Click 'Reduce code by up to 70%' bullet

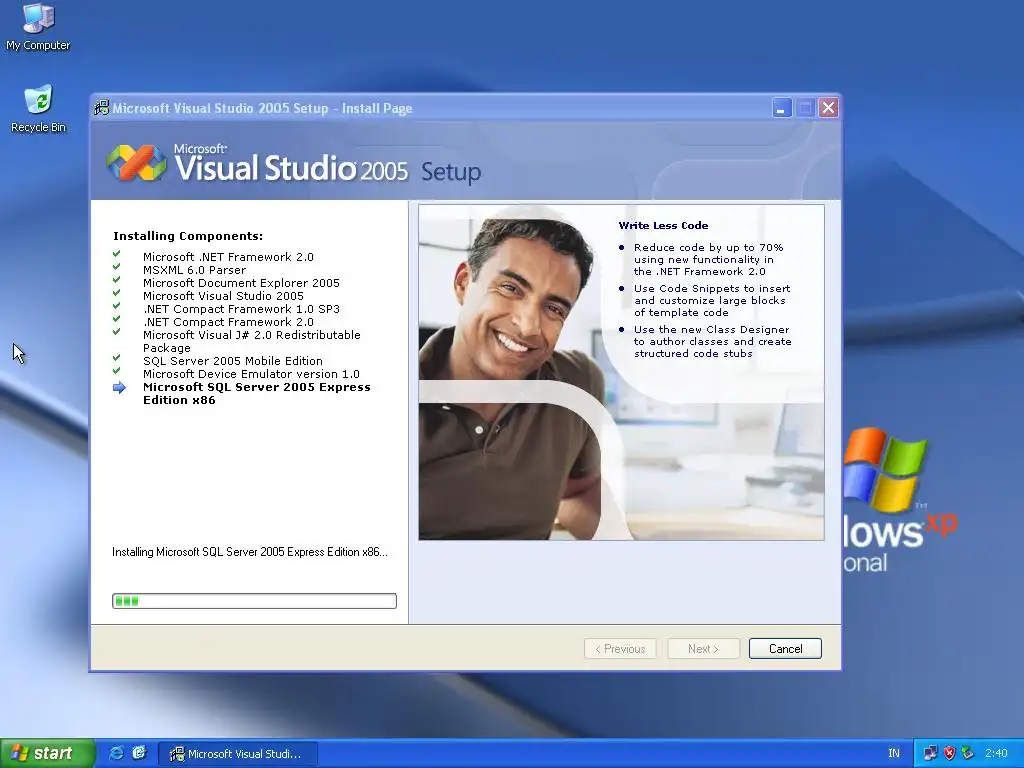708,259
